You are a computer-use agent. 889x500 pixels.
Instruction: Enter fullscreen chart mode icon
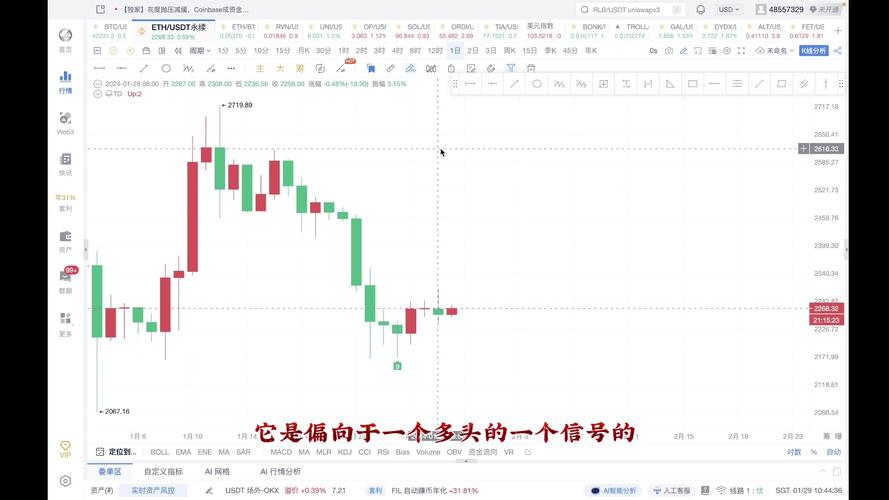coord(741,50)
